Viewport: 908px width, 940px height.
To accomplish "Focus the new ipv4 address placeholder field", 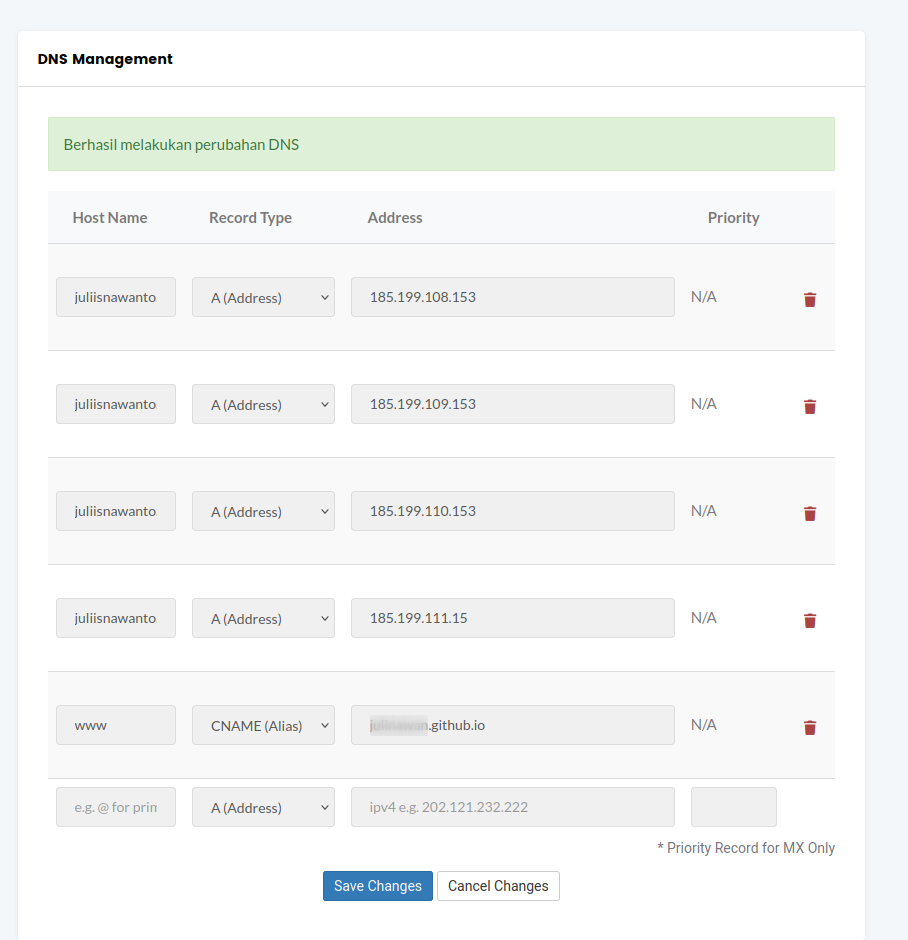I will (512, 807).
